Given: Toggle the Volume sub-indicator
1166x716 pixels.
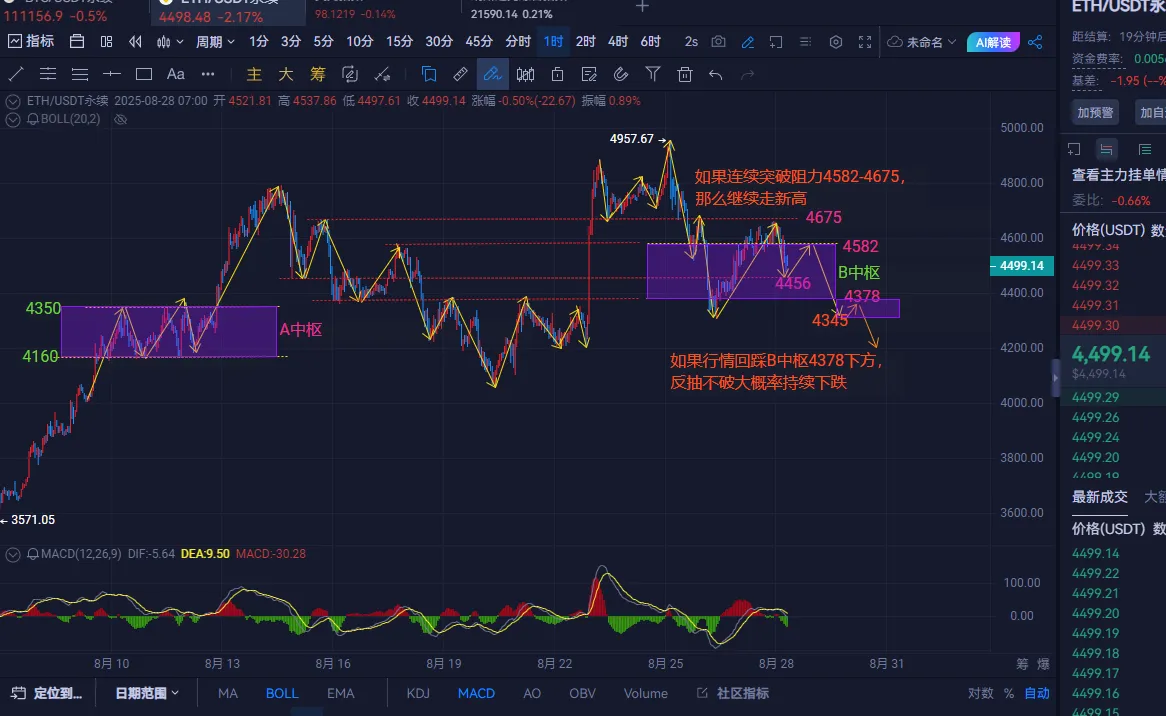Looking at the screenshot, I should 645,693.
